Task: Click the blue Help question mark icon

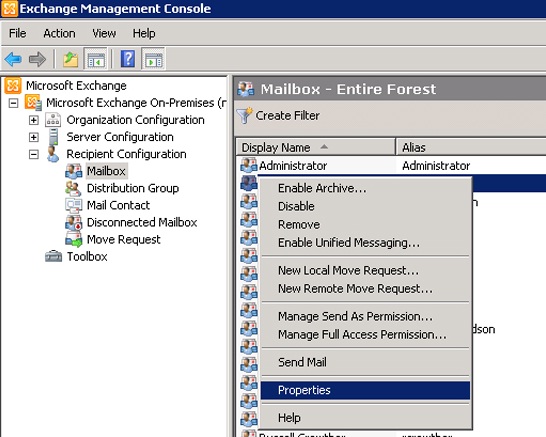Action: click(x=128, y=59)
